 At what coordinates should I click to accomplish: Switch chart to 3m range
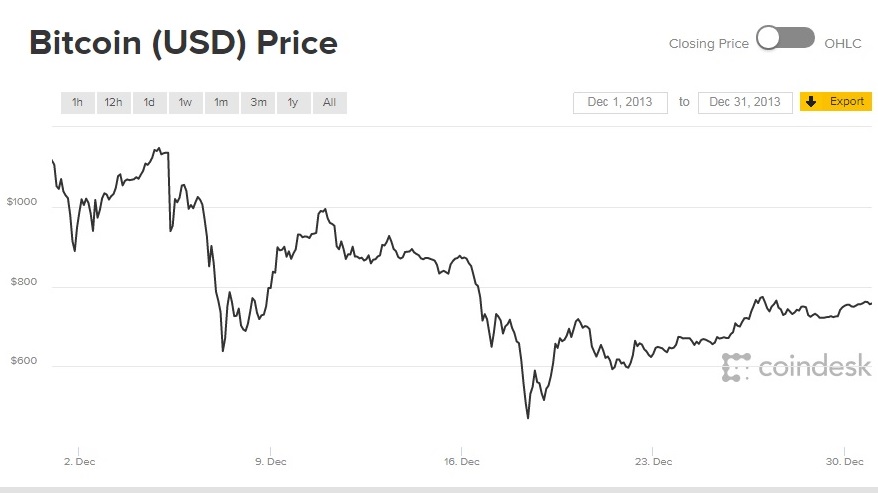point(258,102)
